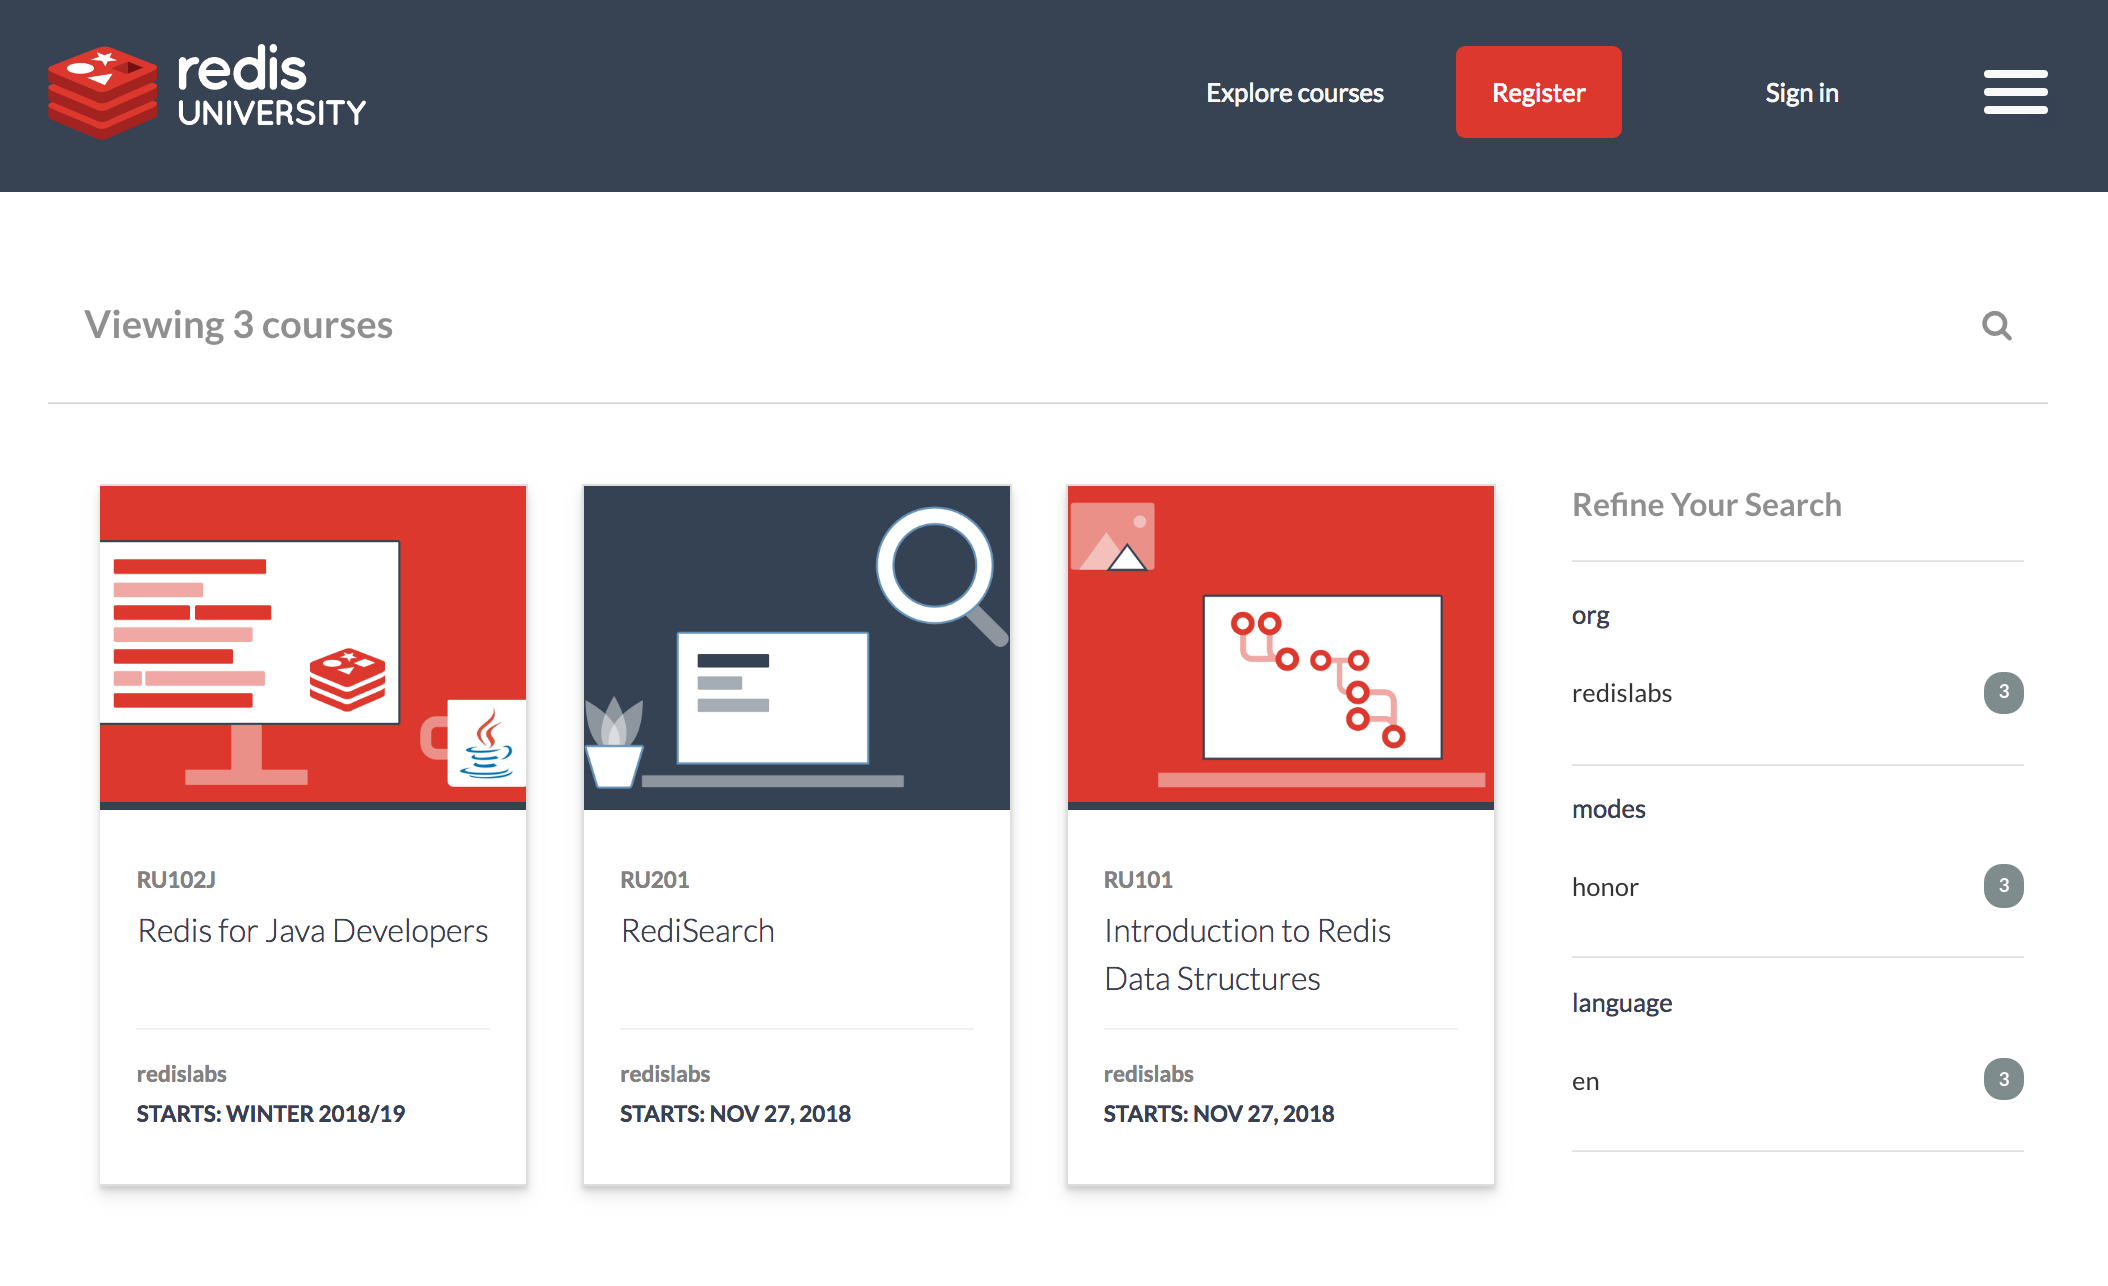Screen dimensions: 2108x1286
Task: Click the Redis for Java Developers title
Action: (x=313, y=931)
